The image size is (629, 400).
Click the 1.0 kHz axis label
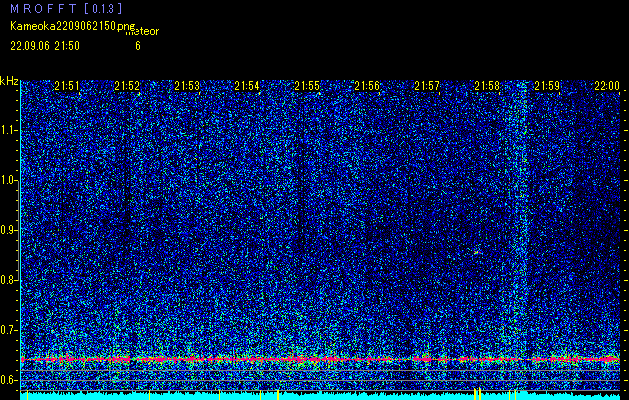(8, 180)
